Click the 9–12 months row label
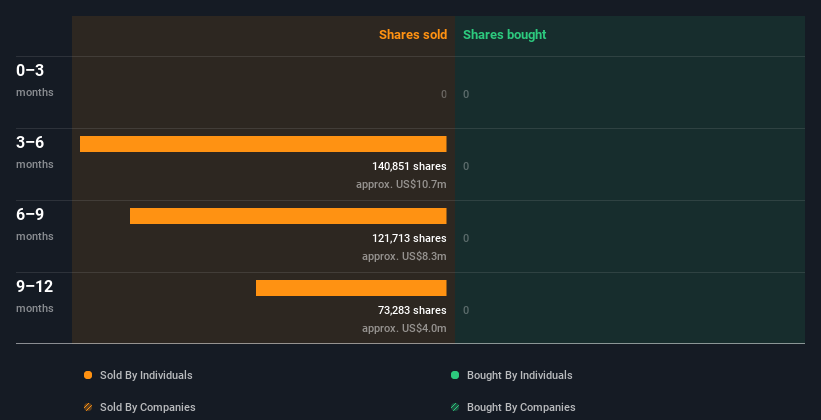The width and height of the screenshot is (821, 420). pos(35,296)
